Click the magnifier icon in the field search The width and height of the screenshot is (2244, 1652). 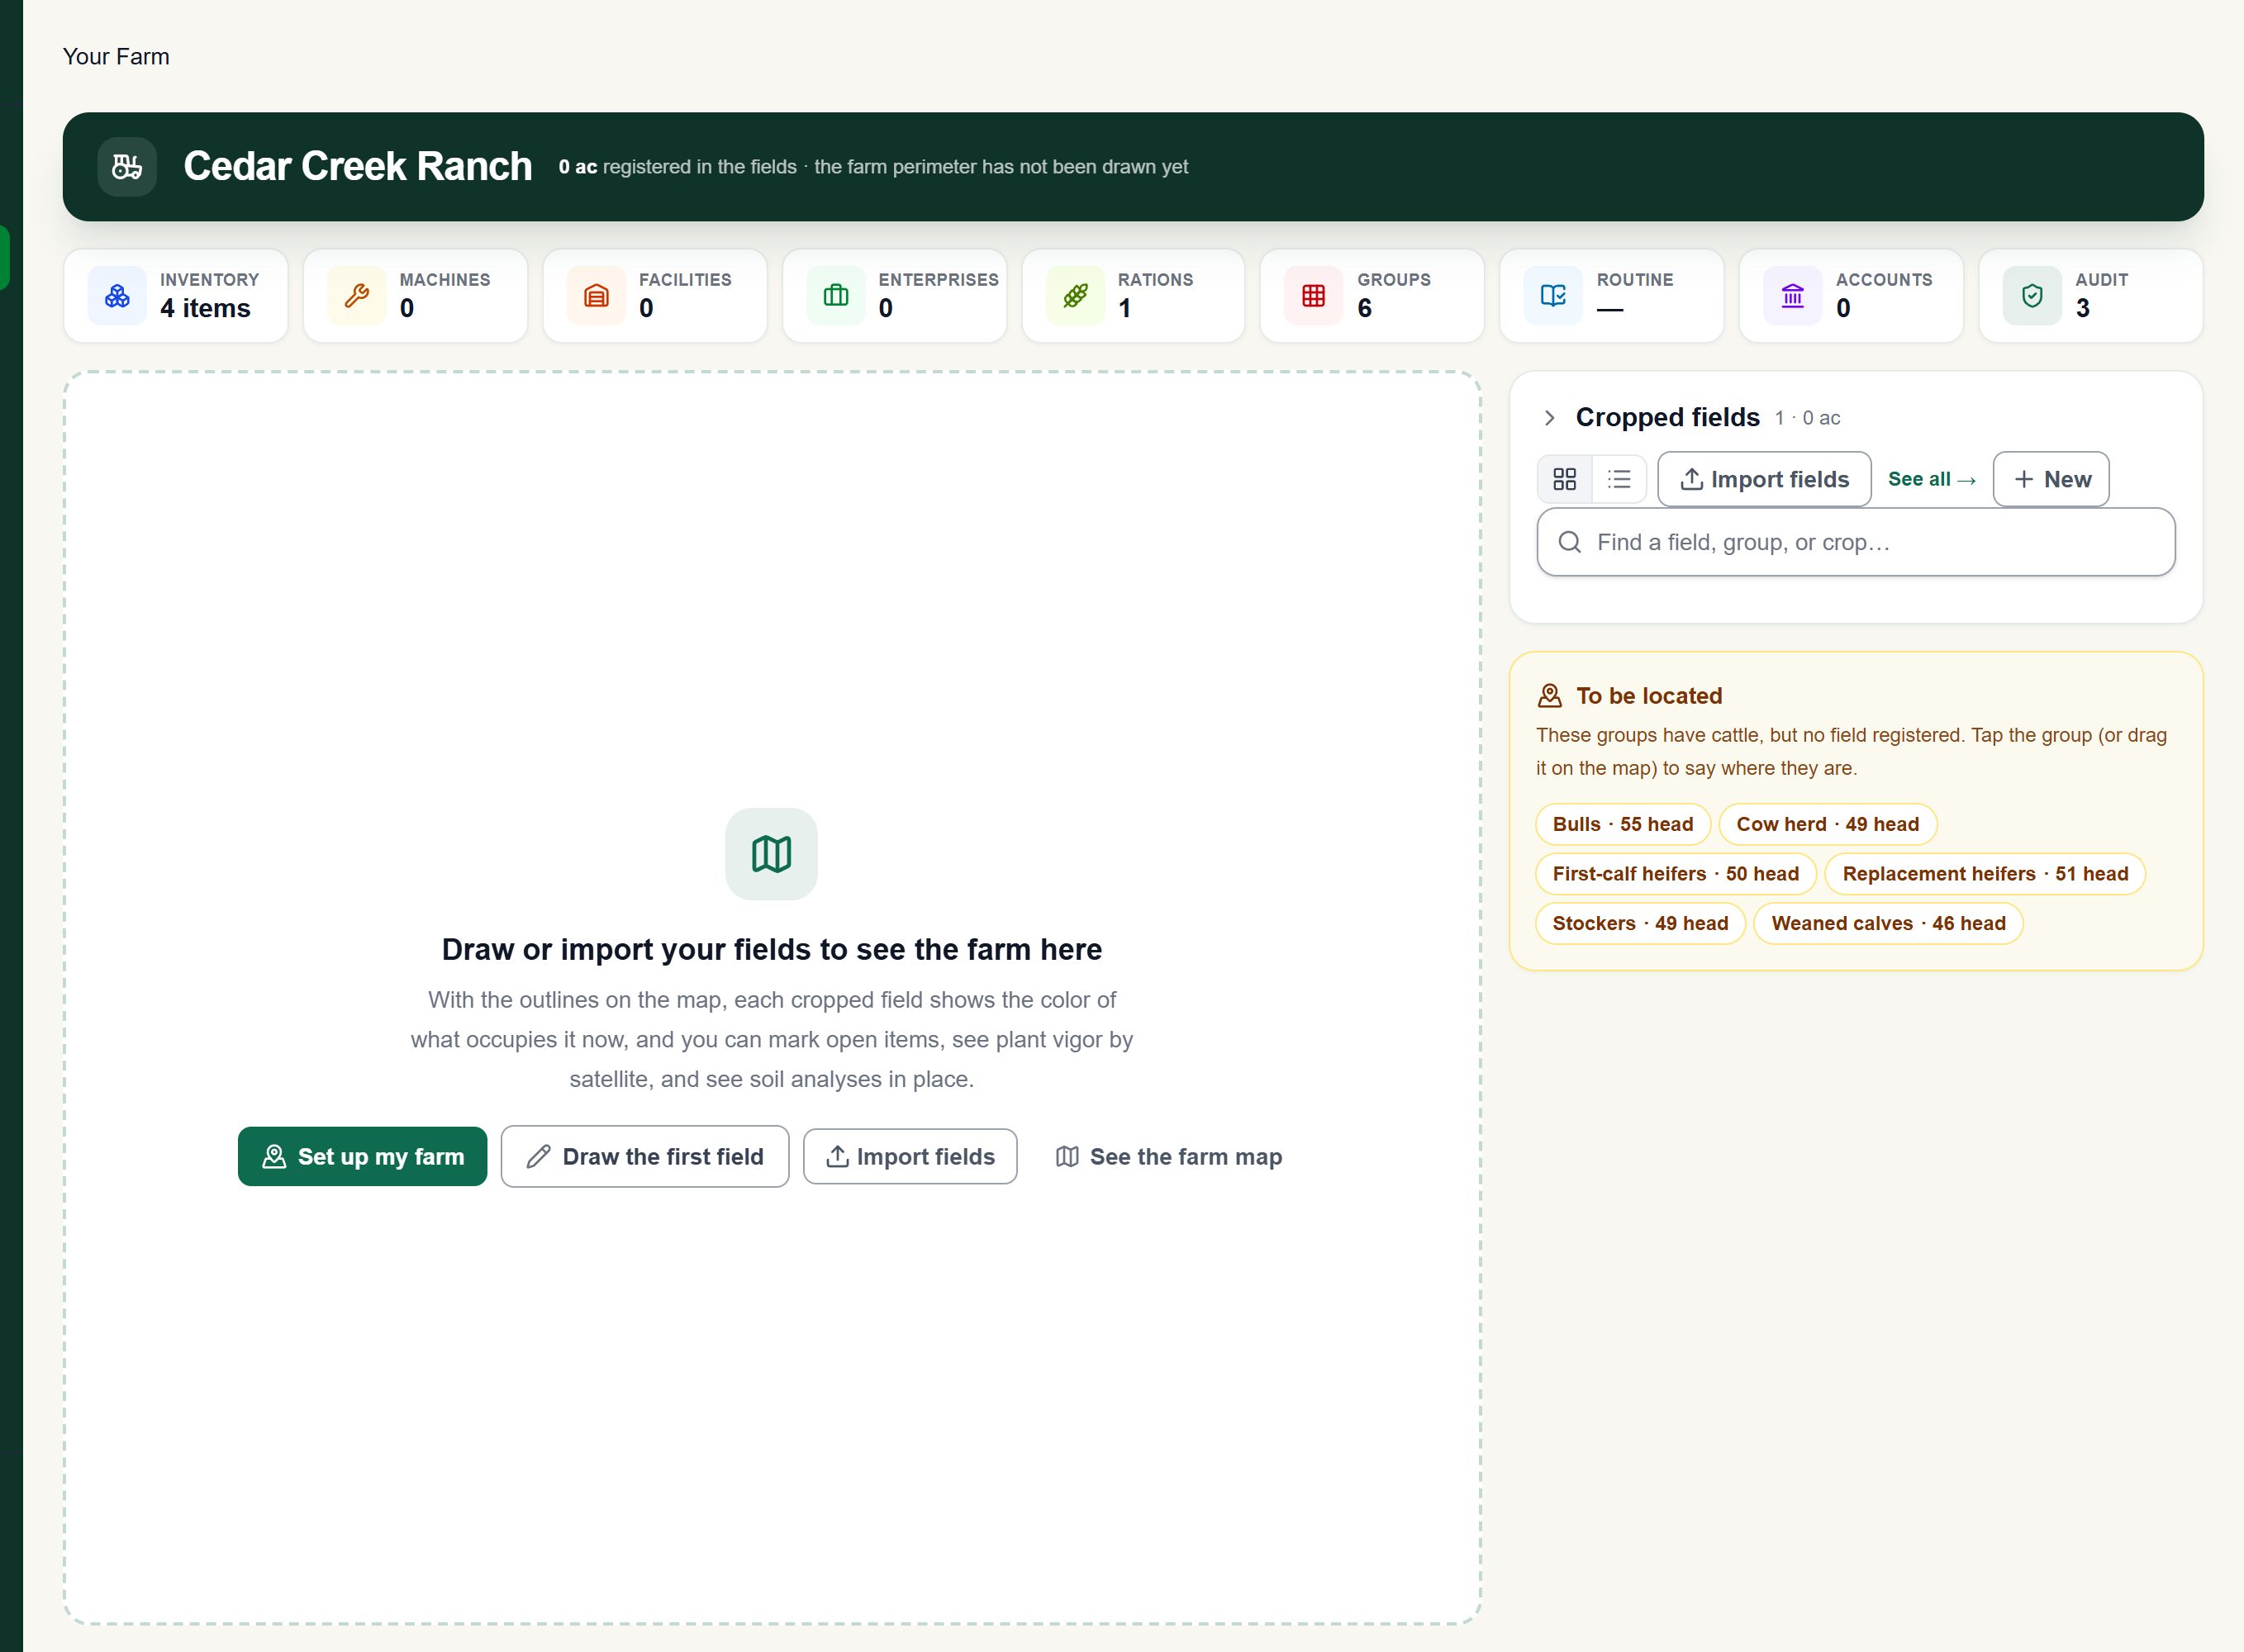click(1570, 542)
